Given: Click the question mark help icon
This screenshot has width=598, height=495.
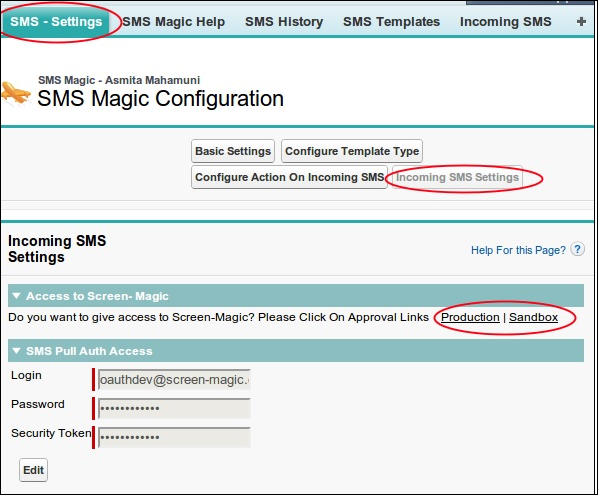Looking at the screenshot, I should coord(577,249).
